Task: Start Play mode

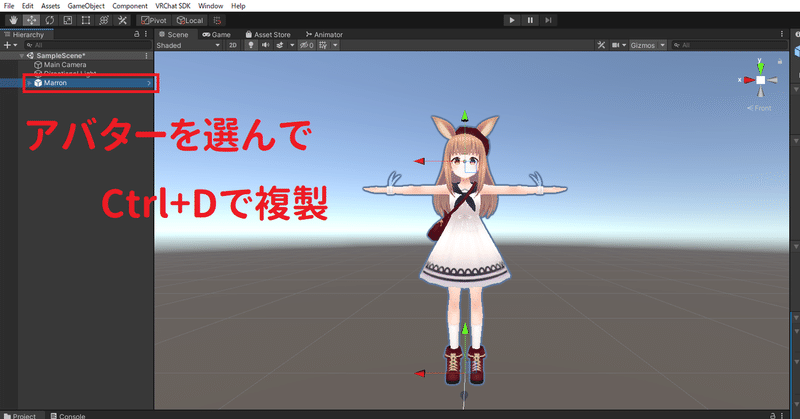Action: click(x=512, y=20)
